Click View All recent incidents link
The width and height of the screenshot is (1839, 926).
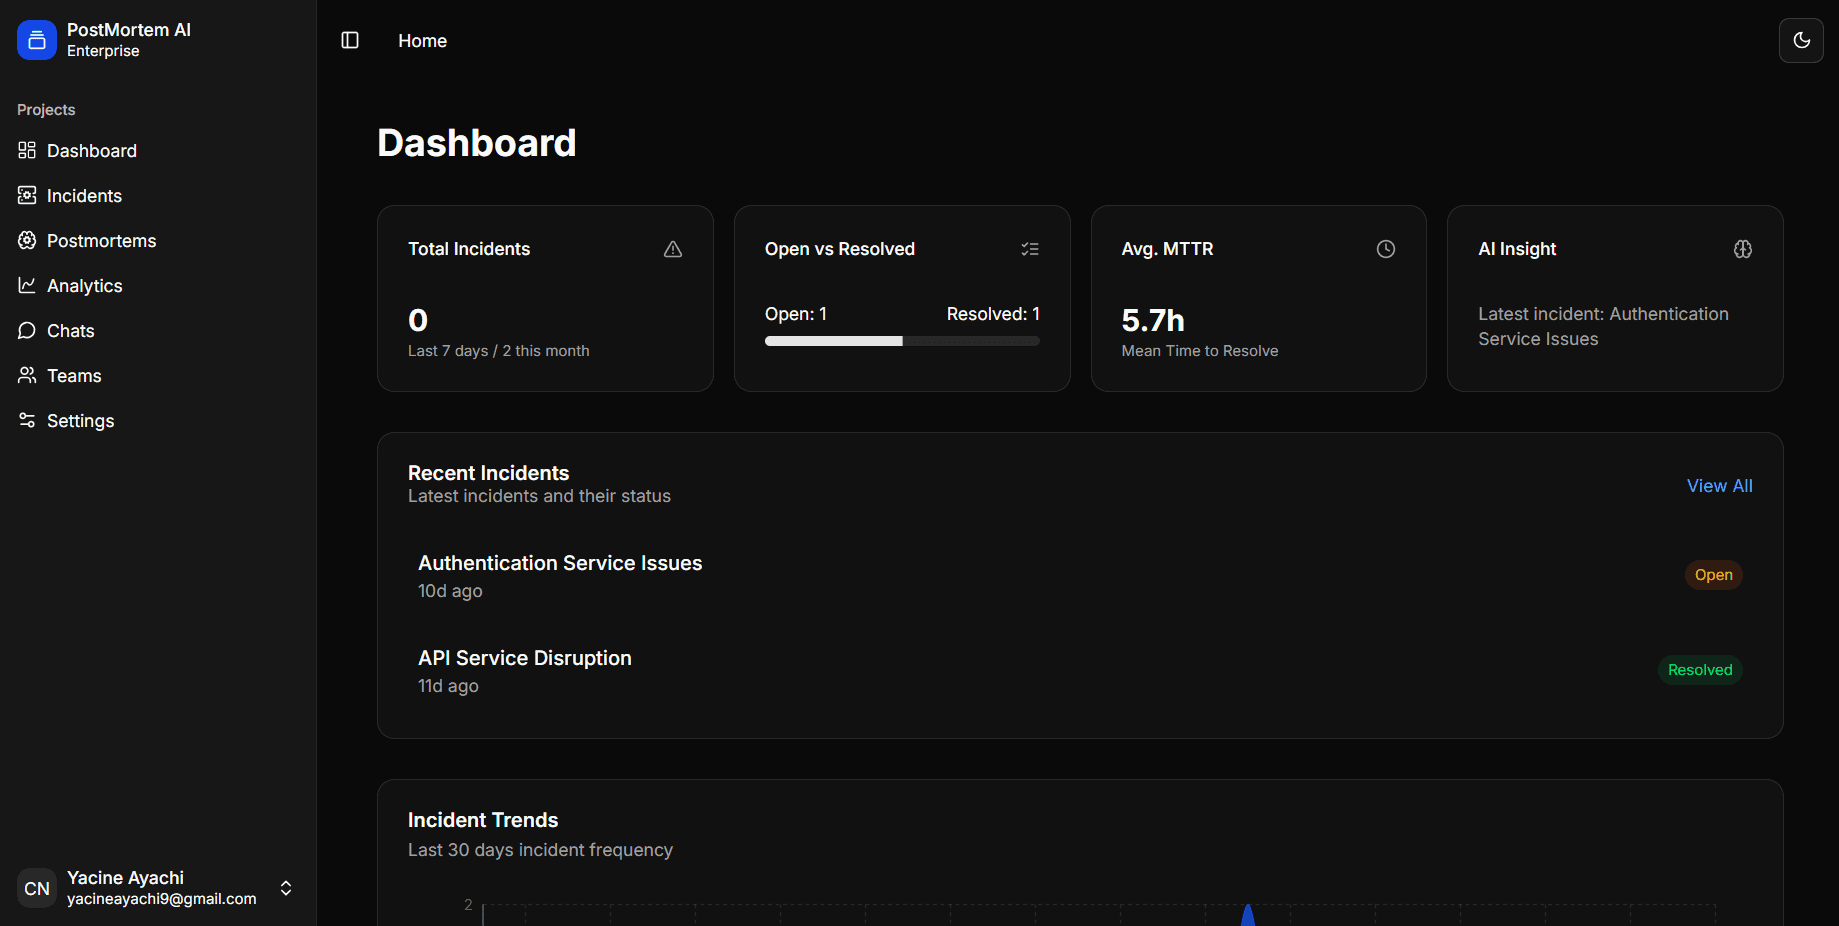point(1719,486)
